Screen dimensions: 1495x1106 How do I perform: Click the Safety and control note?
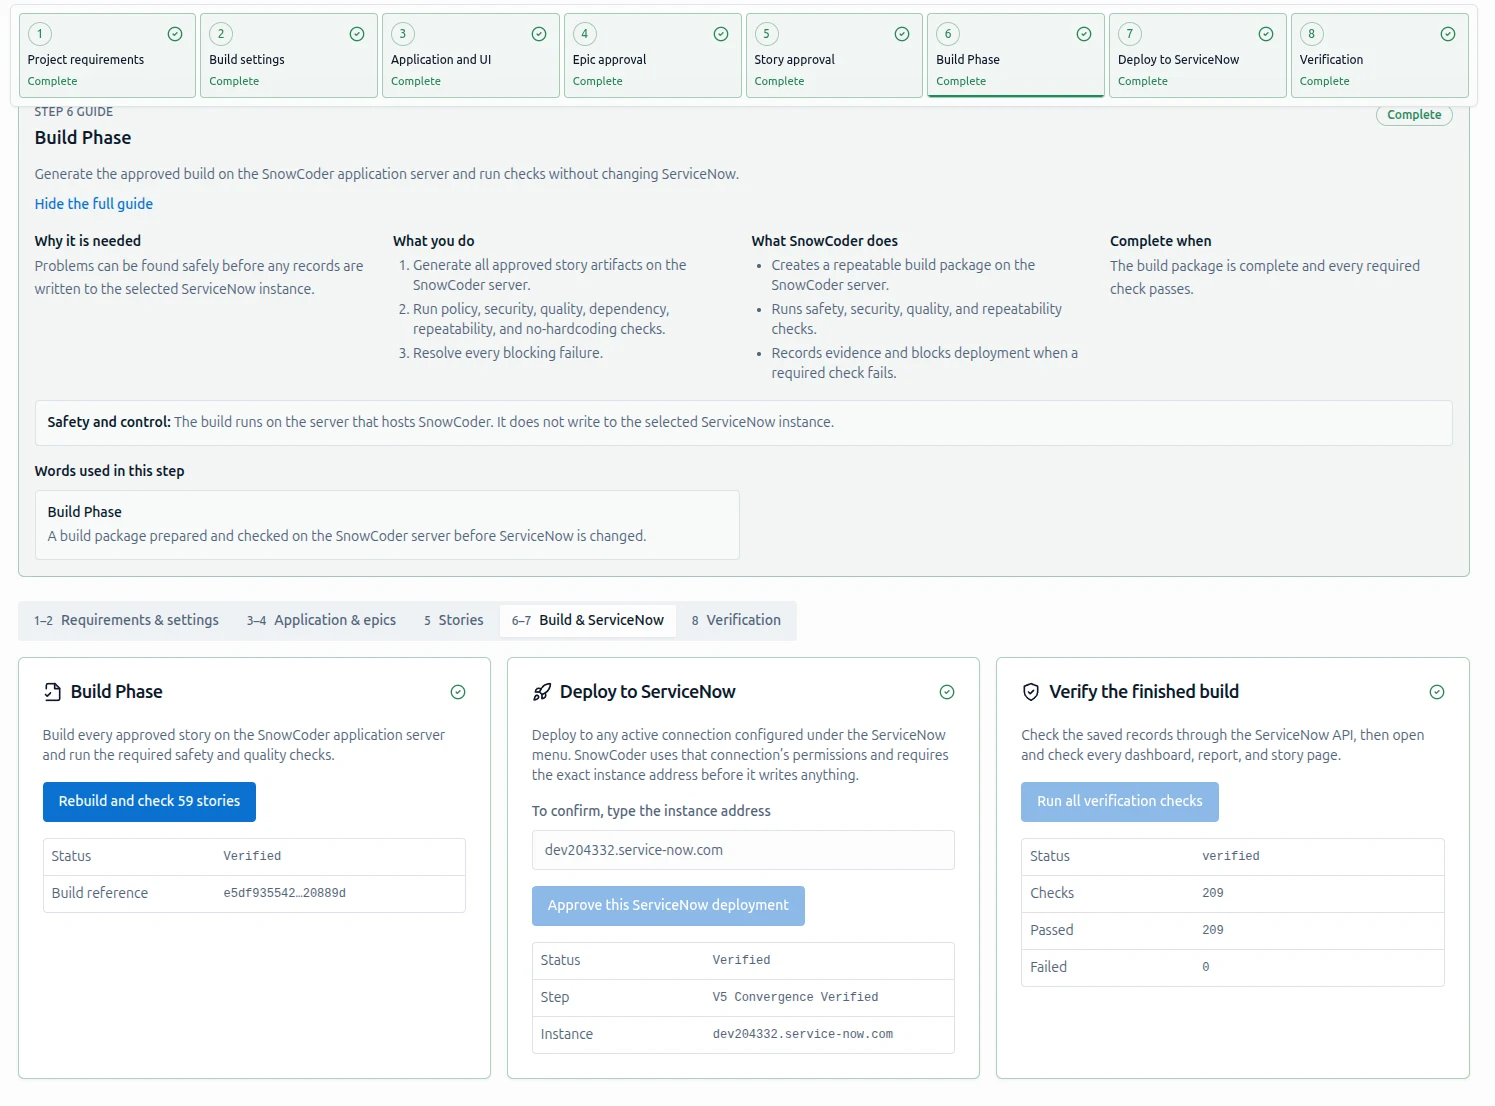743,423
